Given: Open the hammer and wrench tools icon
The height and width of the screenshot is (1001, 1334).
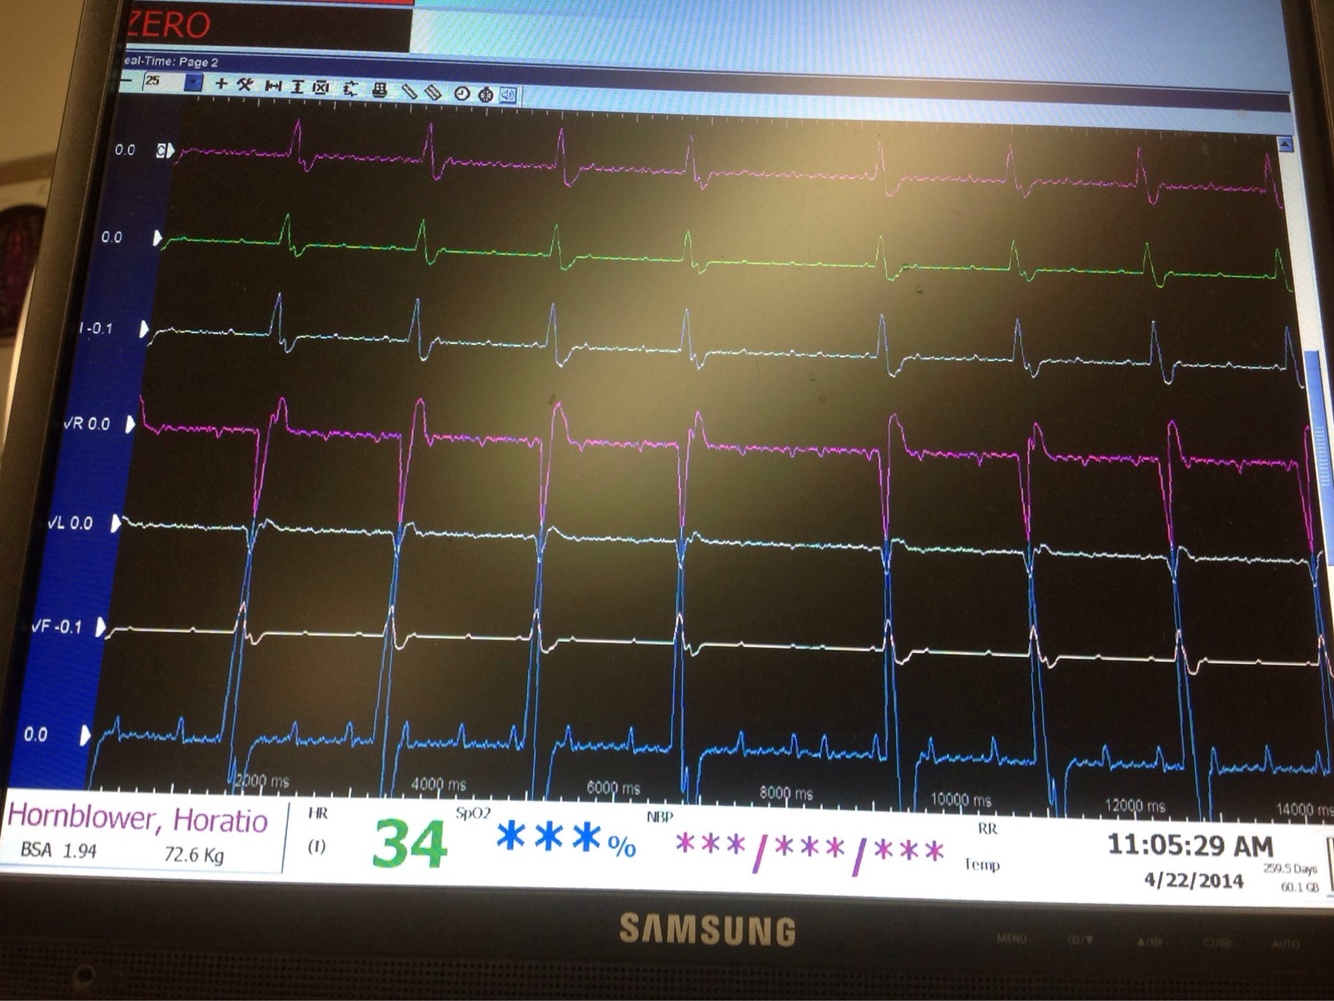Looking at the screenshot, I should pos(245,85).
